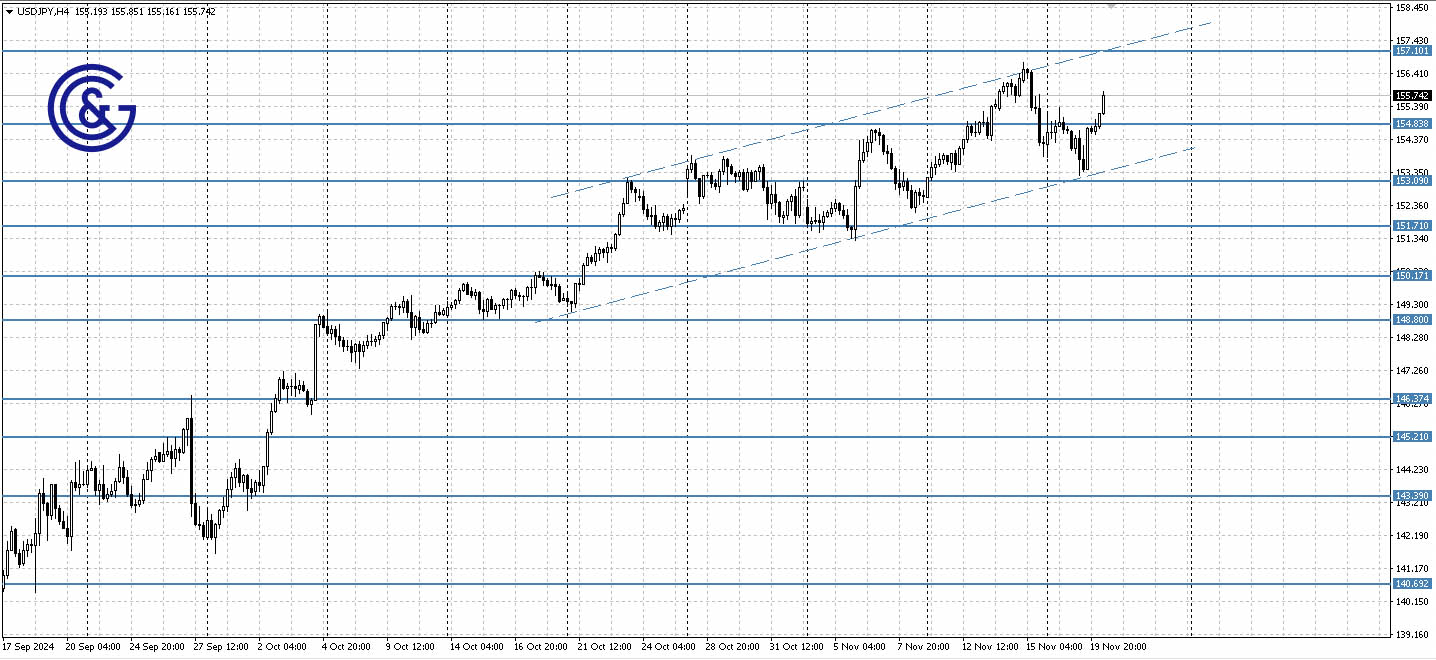
Task: Click the 153.090 support line label
Action: 1411,179
